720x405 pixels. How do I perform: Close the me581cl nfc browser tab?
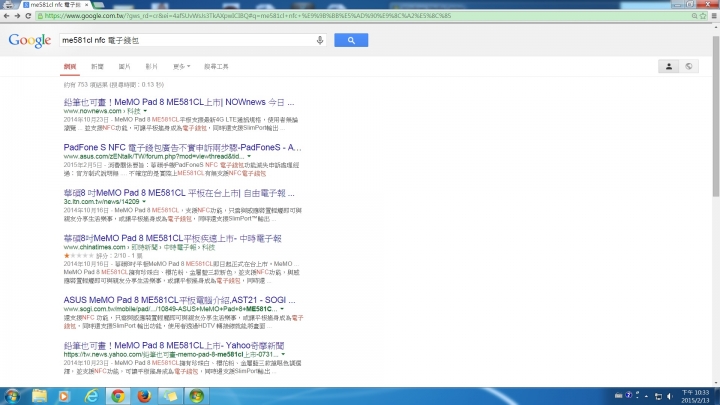tap(86, 5)
